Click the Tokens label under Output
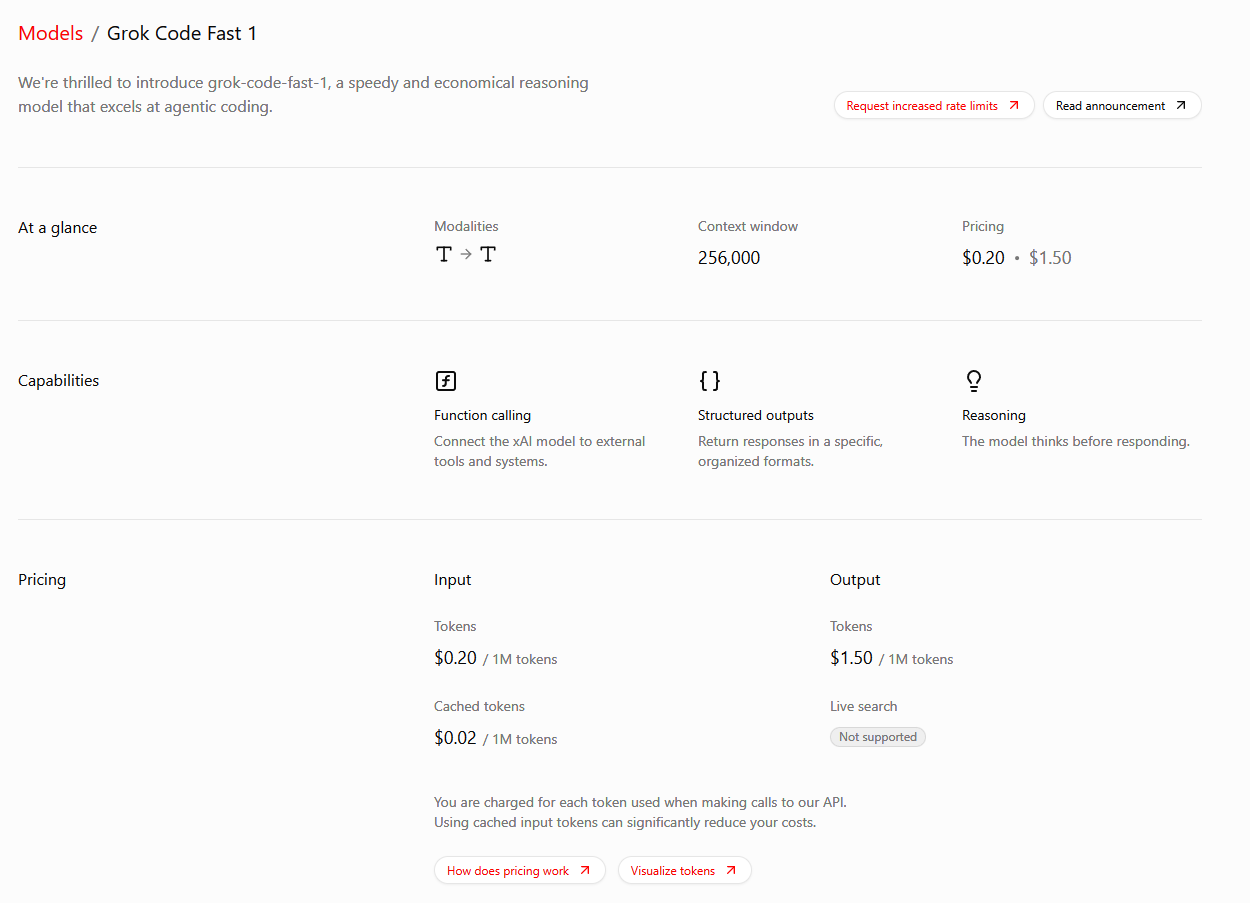 click(x=851, y=626)
